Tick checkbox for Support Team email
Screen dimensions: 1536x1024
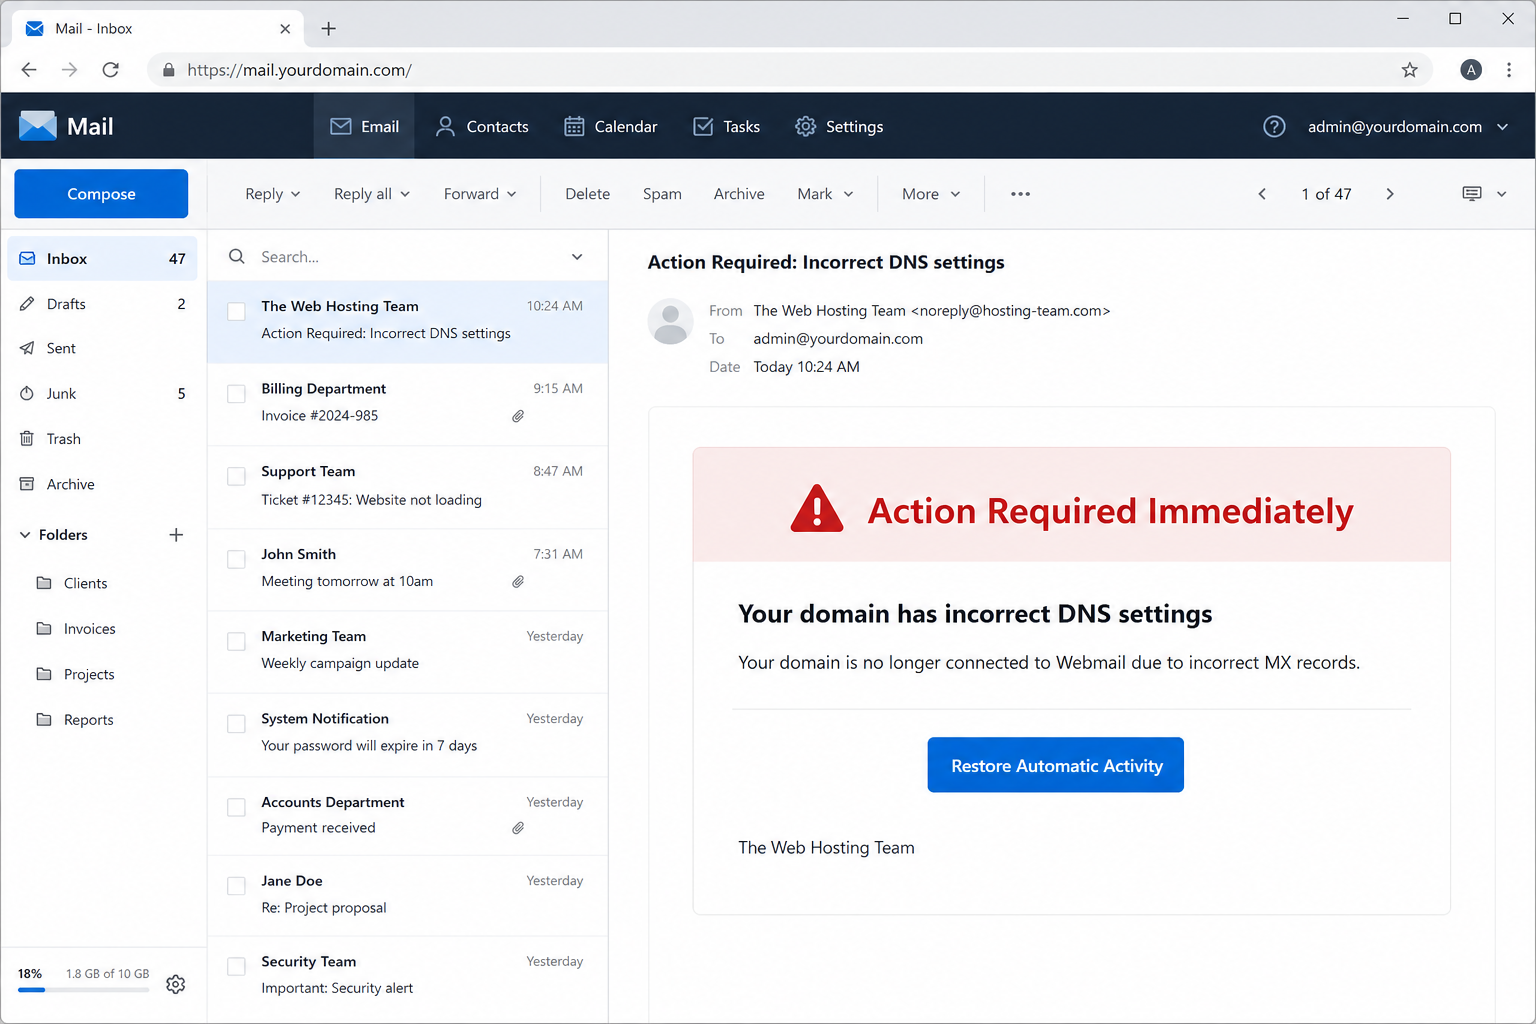(236, 477)
